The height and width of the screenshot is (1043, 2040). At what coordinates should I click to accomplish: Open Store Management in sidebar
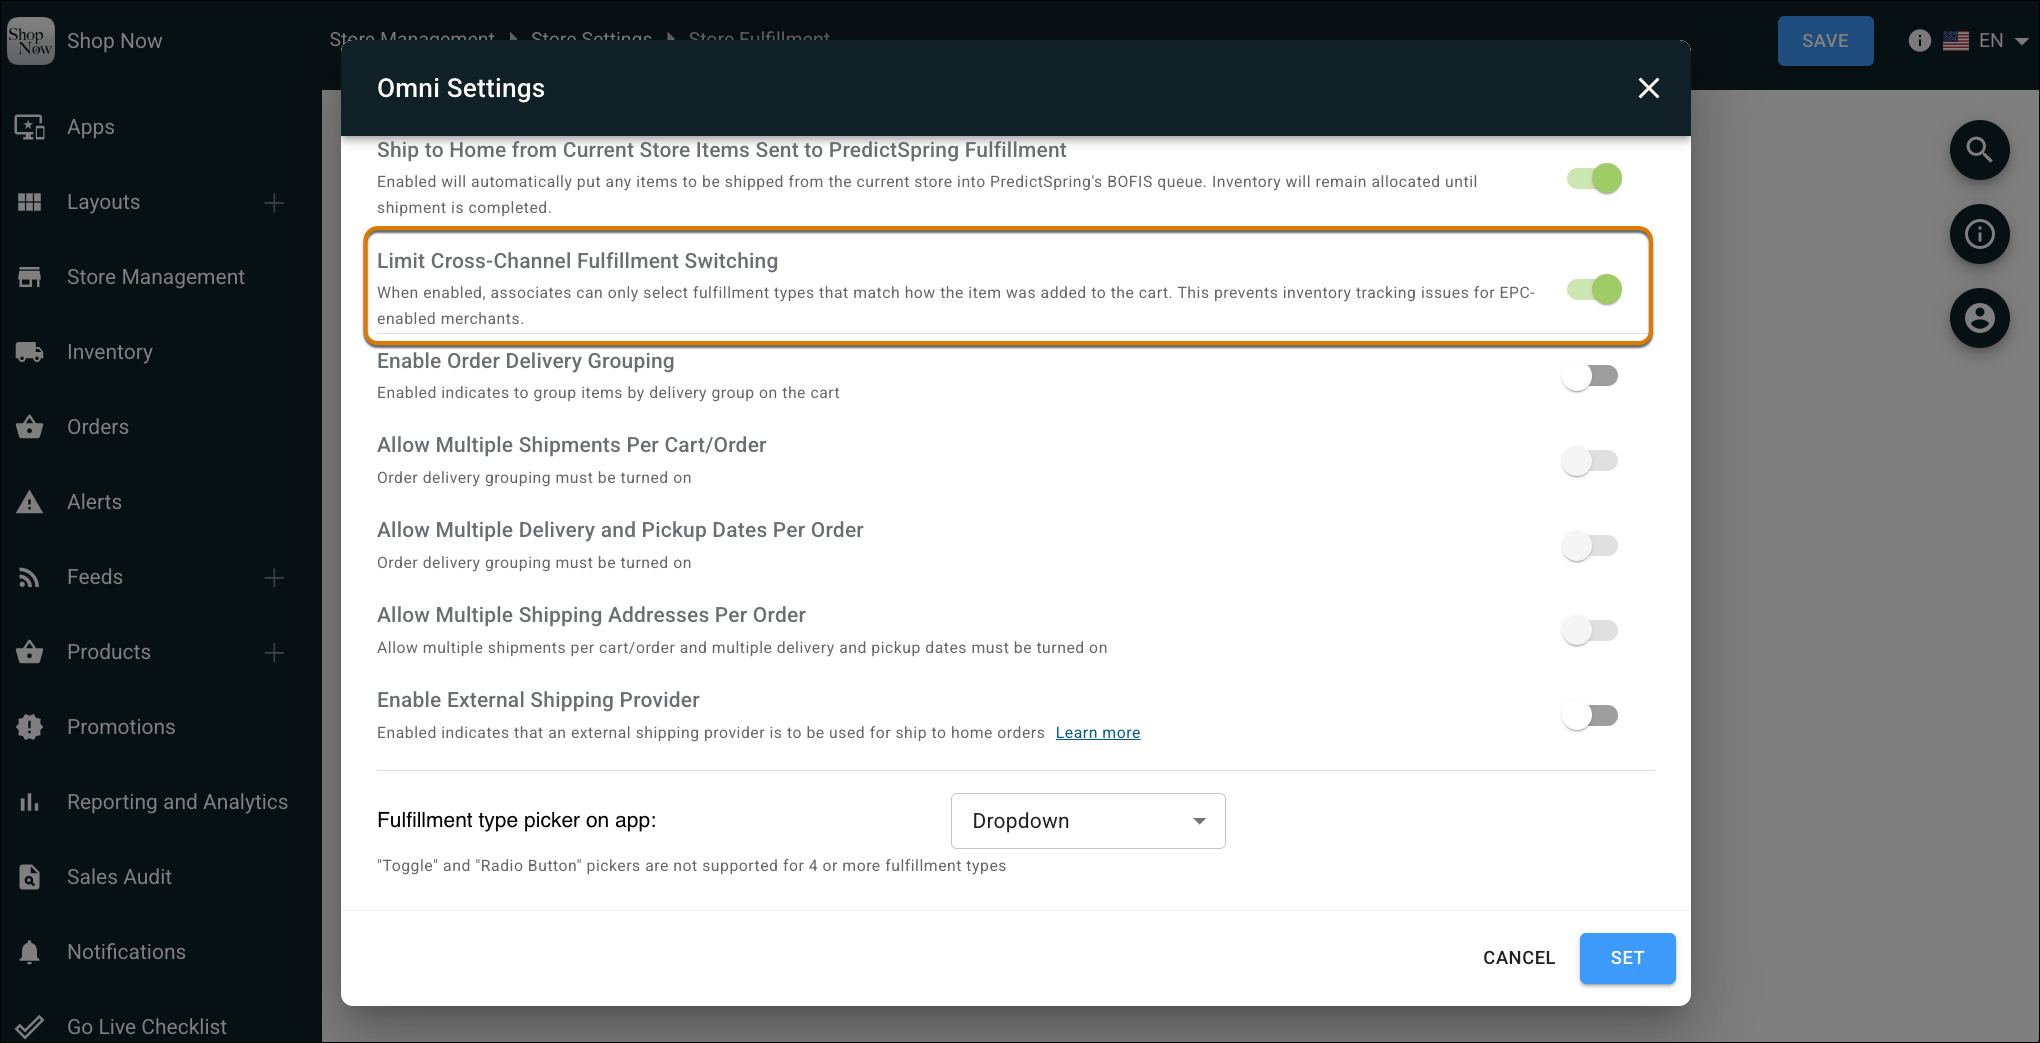(x=156, y=277)
